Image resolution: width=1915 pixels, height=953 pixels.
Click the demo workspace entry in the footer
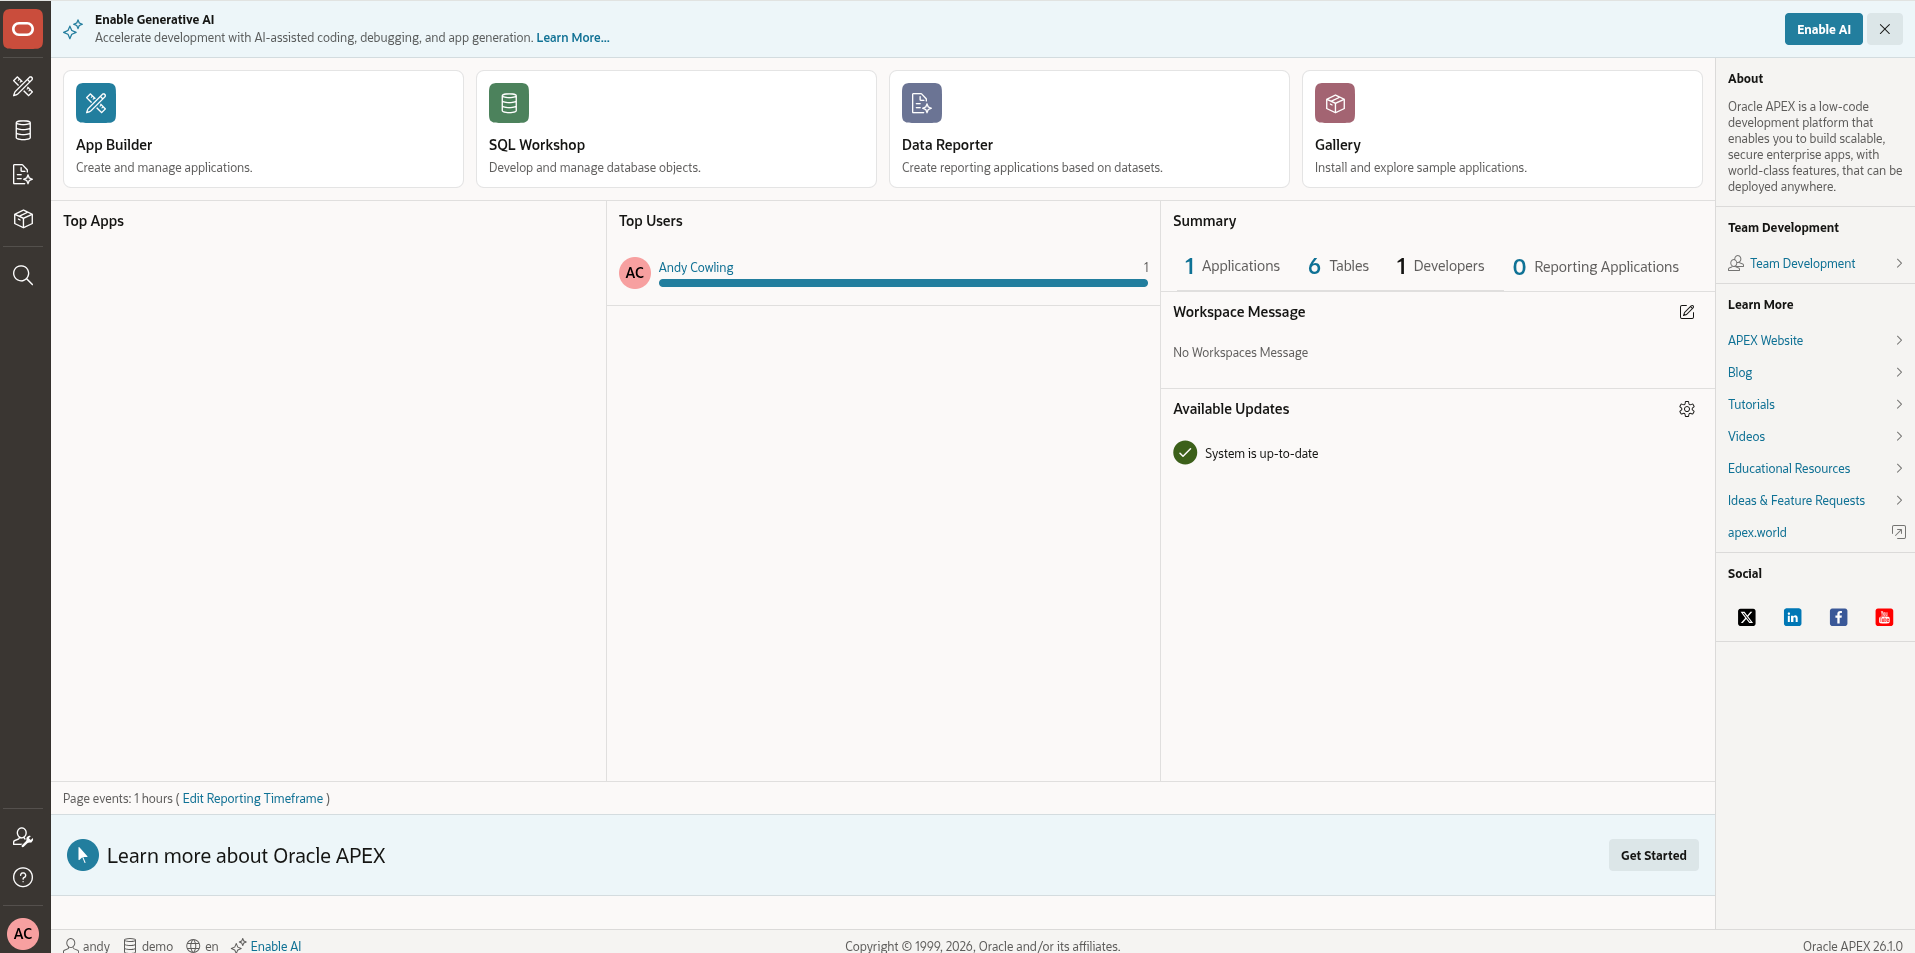pos(148,946)
